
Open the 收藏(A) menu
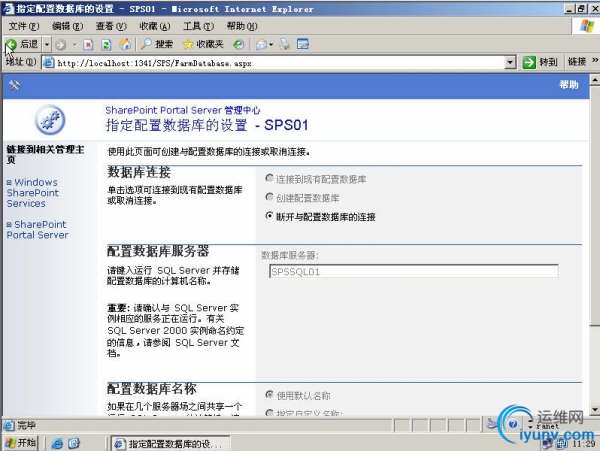pos(155,26)
